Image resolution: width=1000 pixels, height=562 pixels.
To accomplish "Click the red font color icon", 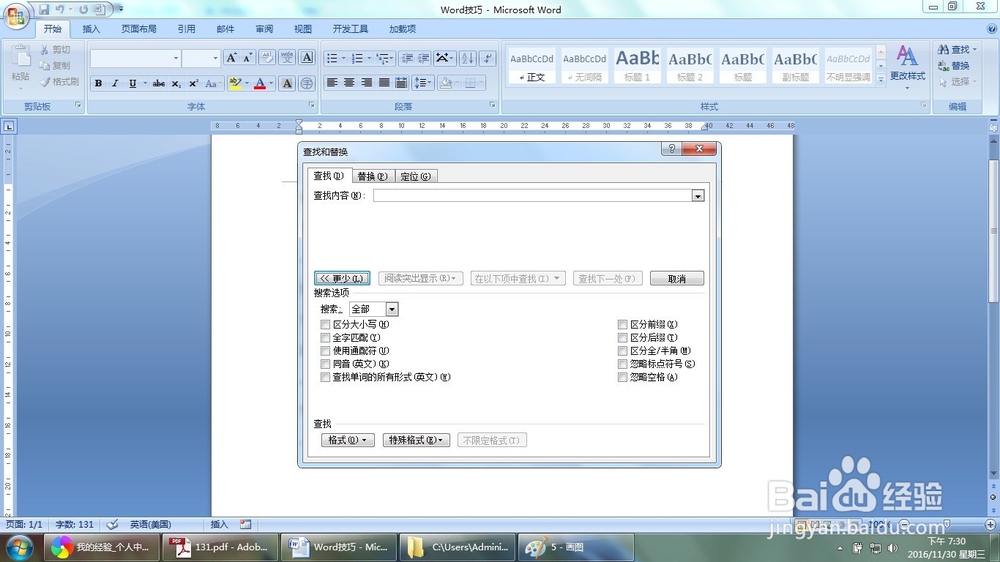I will coord(260,83).
